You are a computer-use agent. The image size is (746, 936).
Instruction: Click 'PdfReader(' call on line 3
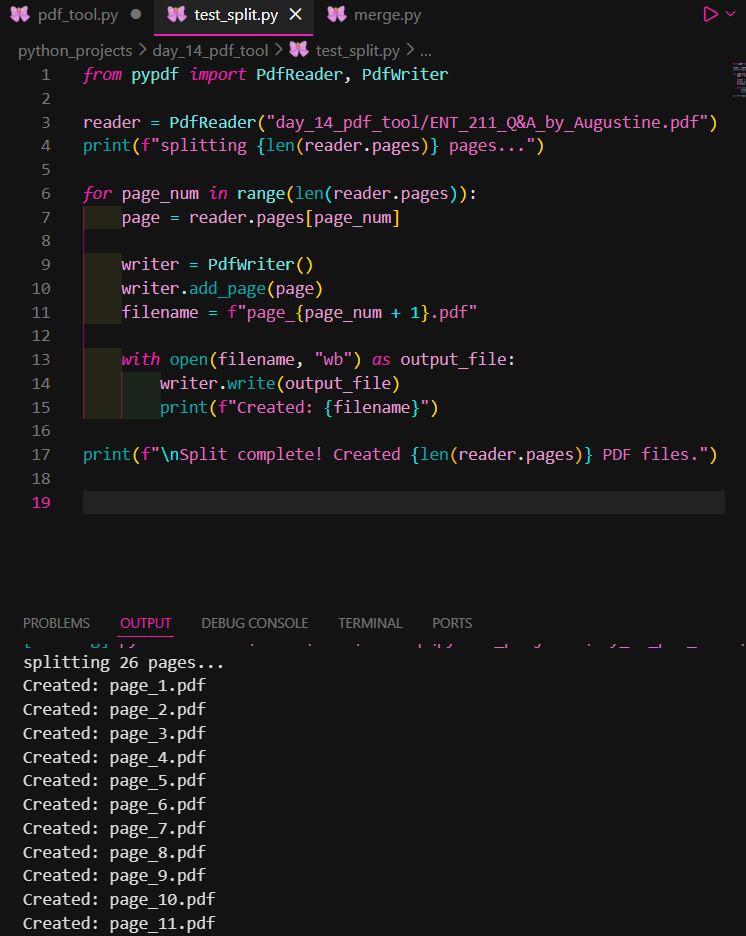point(217,122)
